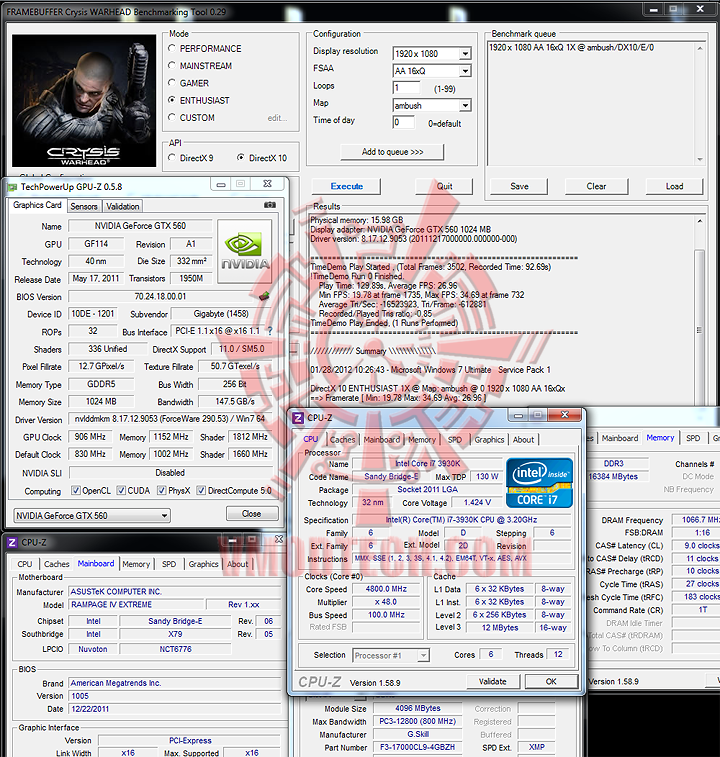The width and height of the screenshot is (720, 757).
Task: Select CUSTOM mode radio button
Action: click(x=171, y=117)
